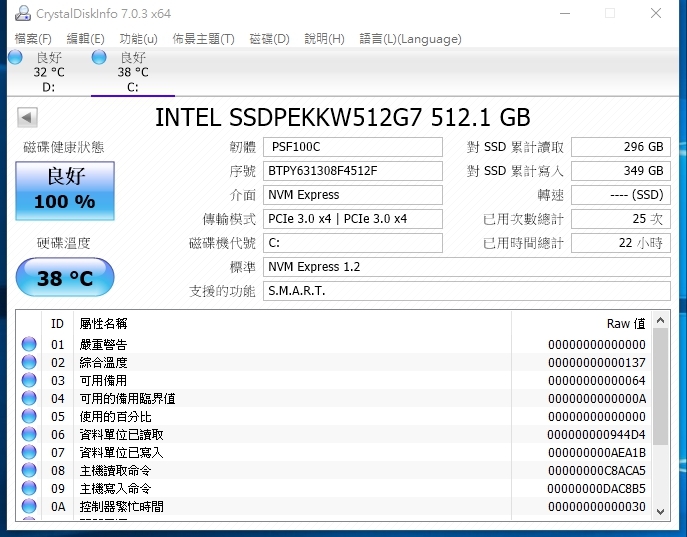Click the status orb for attribute 05
687x537 pixels.
(29, 416)
